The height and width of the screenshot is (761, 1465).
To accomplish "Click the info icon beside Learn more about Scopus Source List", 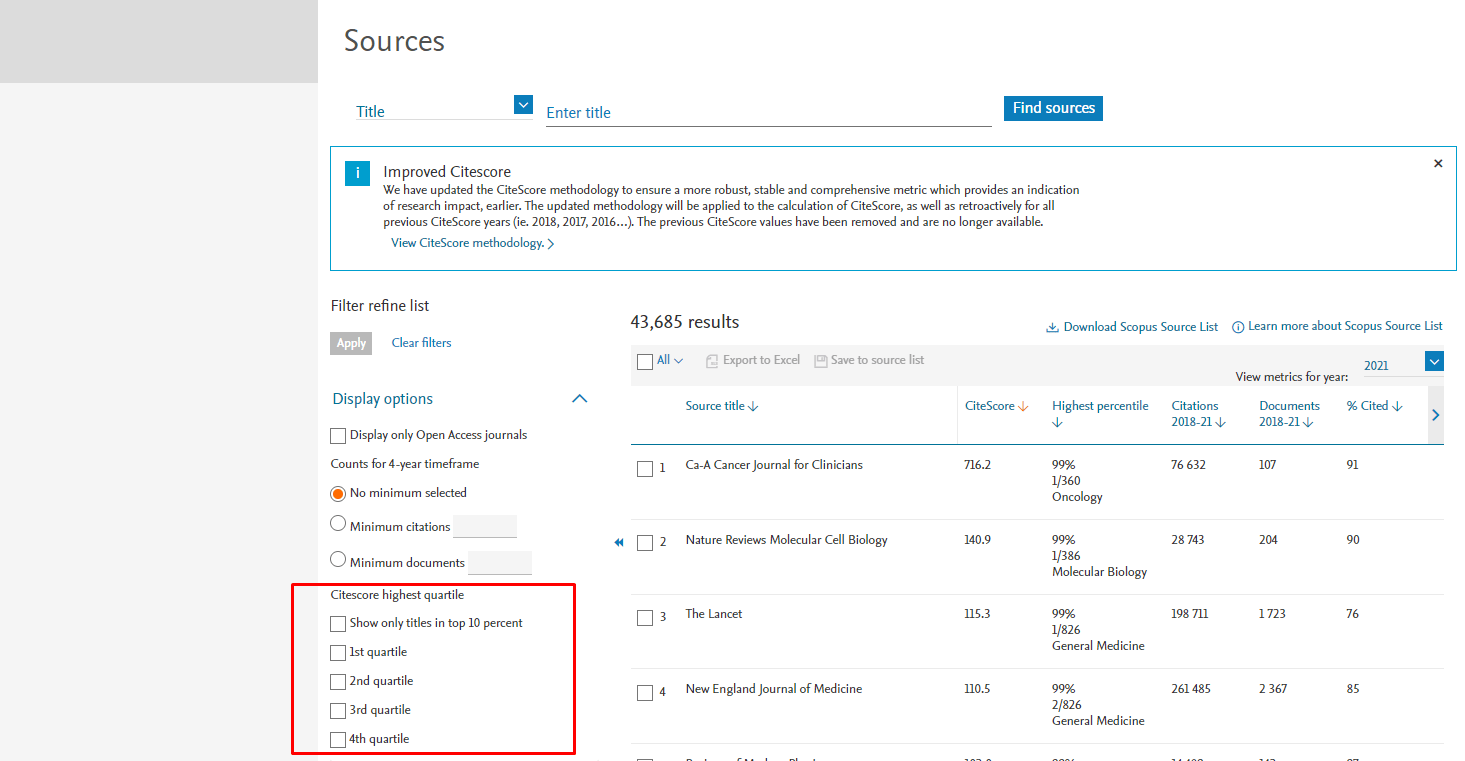I will click(x=1238, y=325).
